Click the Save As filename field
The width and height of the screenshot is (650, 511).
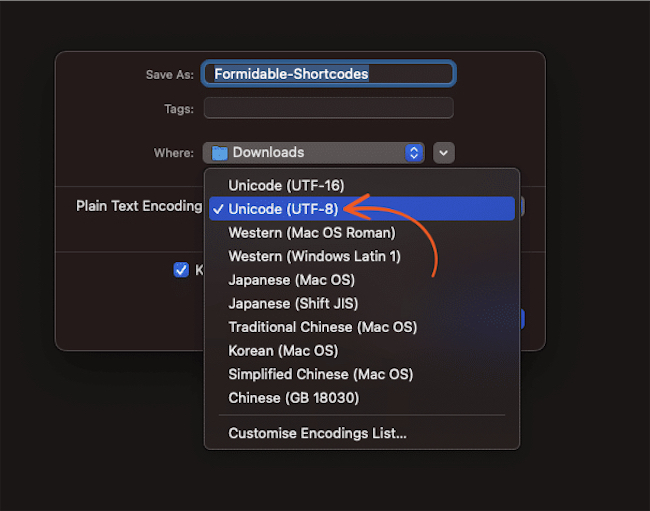tap(329, 74)
